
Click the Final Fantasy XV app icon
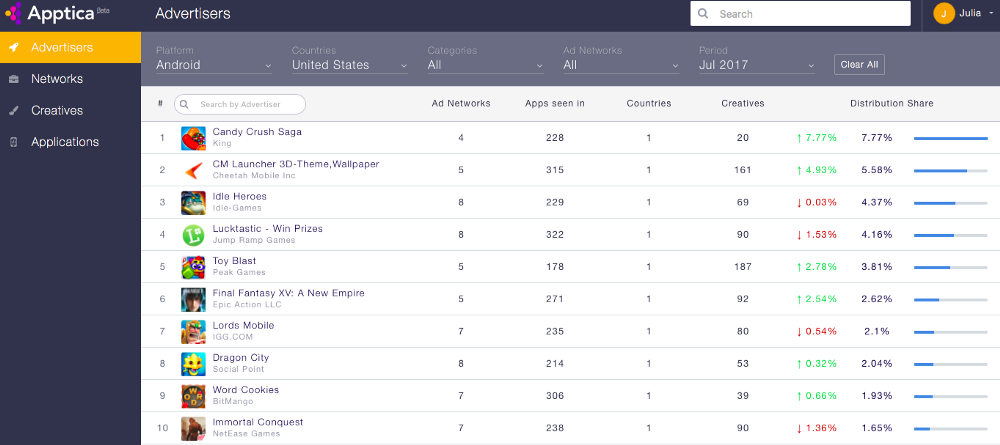tap(193, 299)
